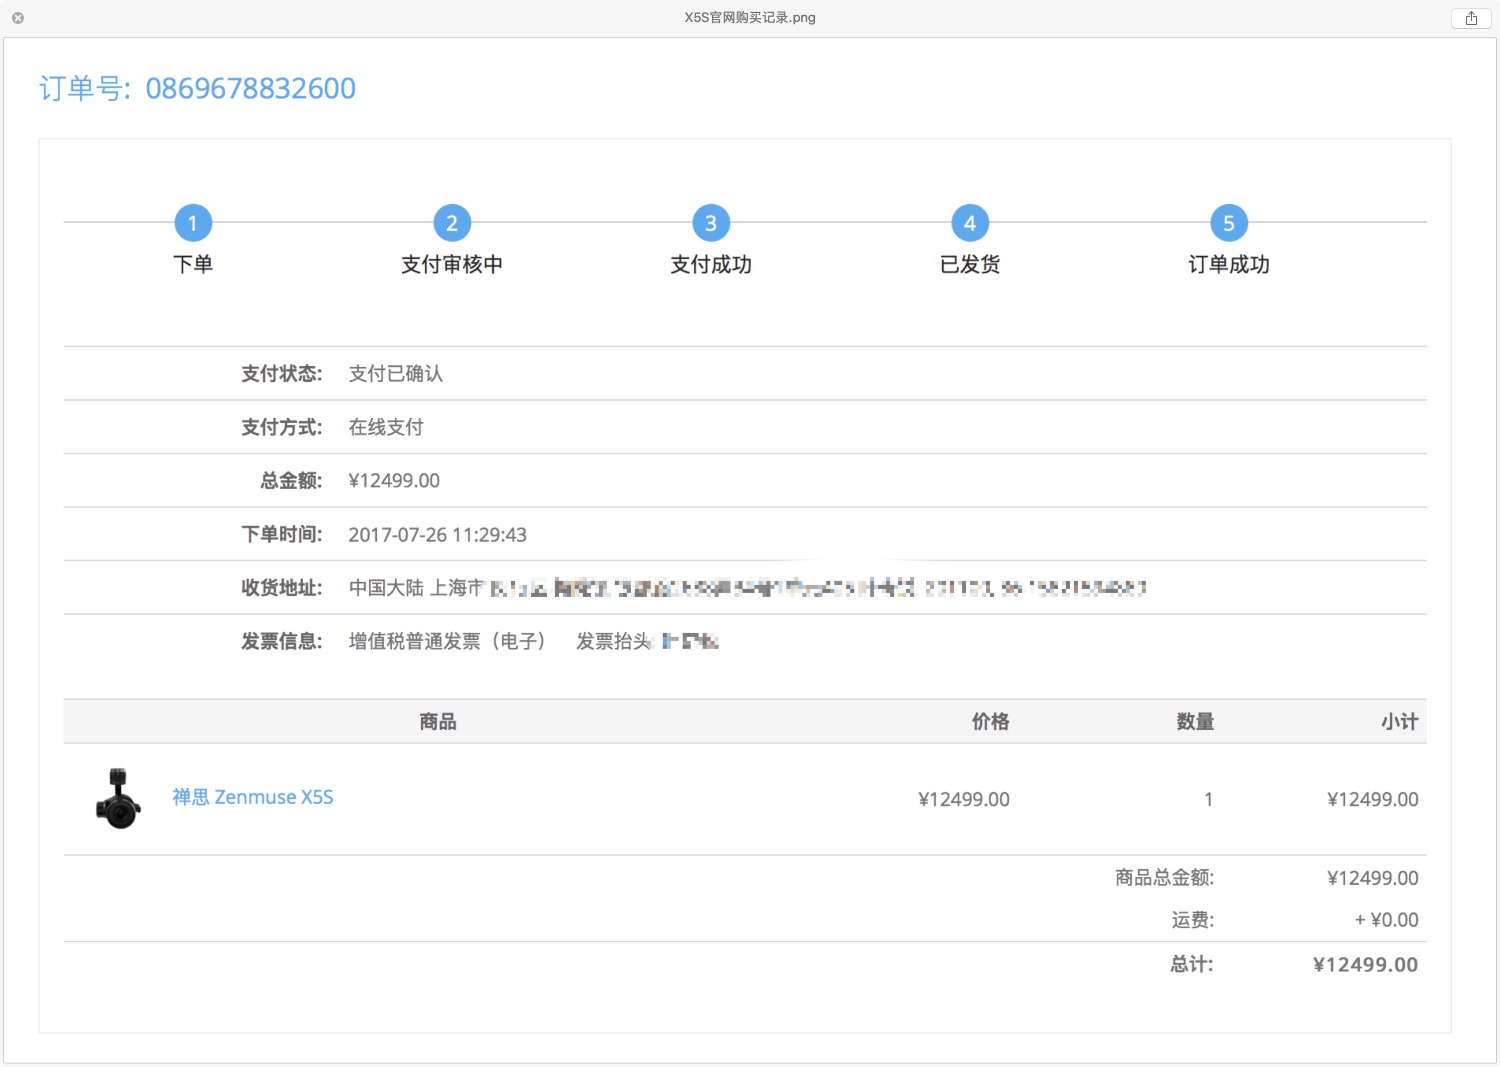Click the 增值税普通发票（电子）invoice type
Viewport: 1500px width, 1067px height.
click(x=448, y=641)
